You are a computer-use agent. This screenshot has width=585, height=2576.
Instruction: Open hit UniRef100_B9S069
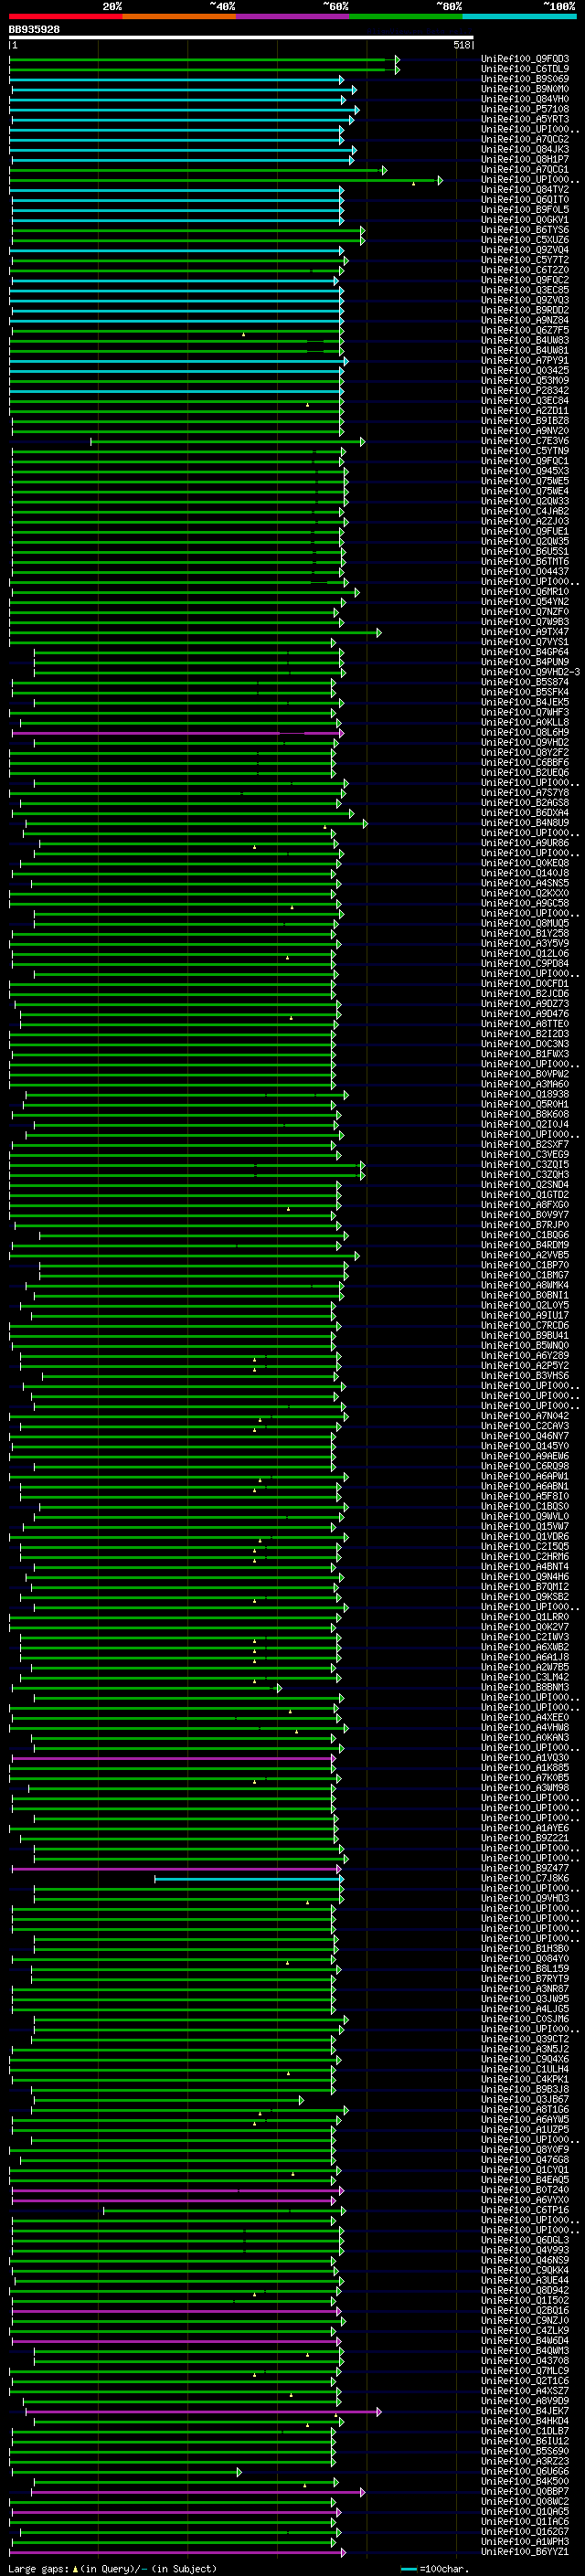tap(525, 79)
